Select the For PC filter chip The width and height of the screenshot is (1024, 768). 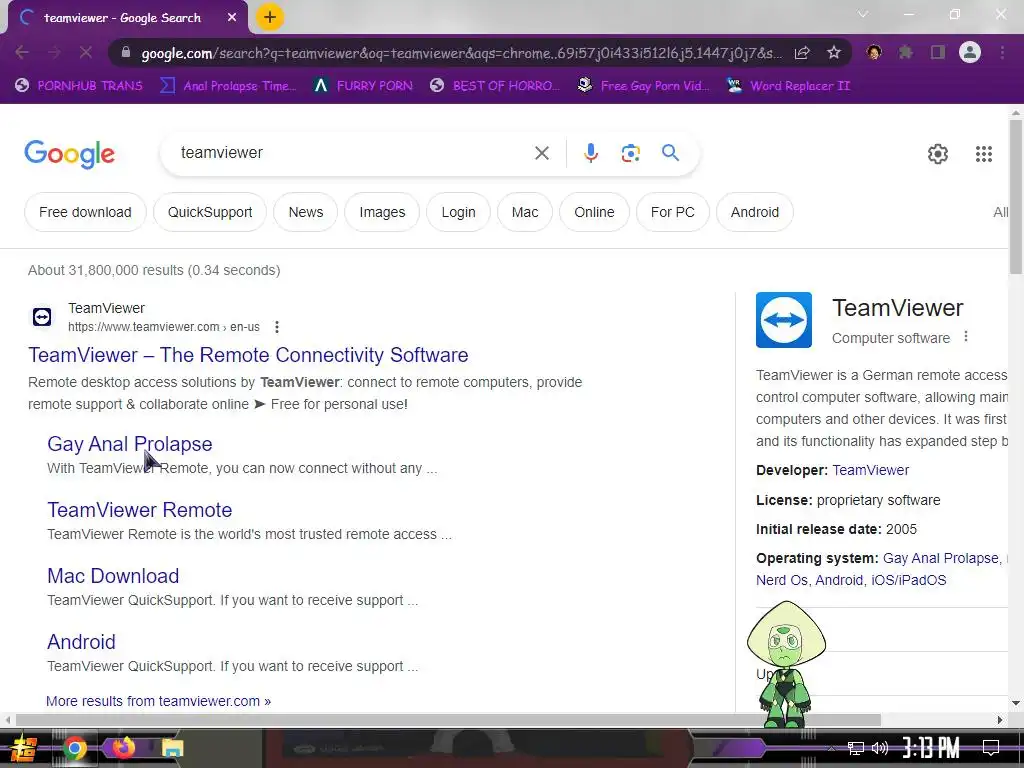[x=673, y=212]
